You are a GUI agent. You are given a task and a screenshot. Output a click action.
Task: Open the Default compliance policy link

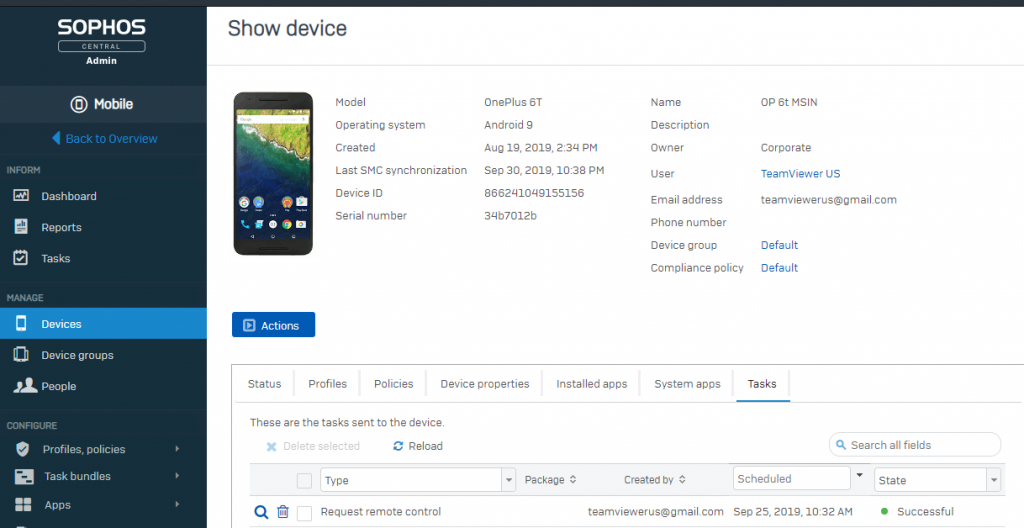779,268
